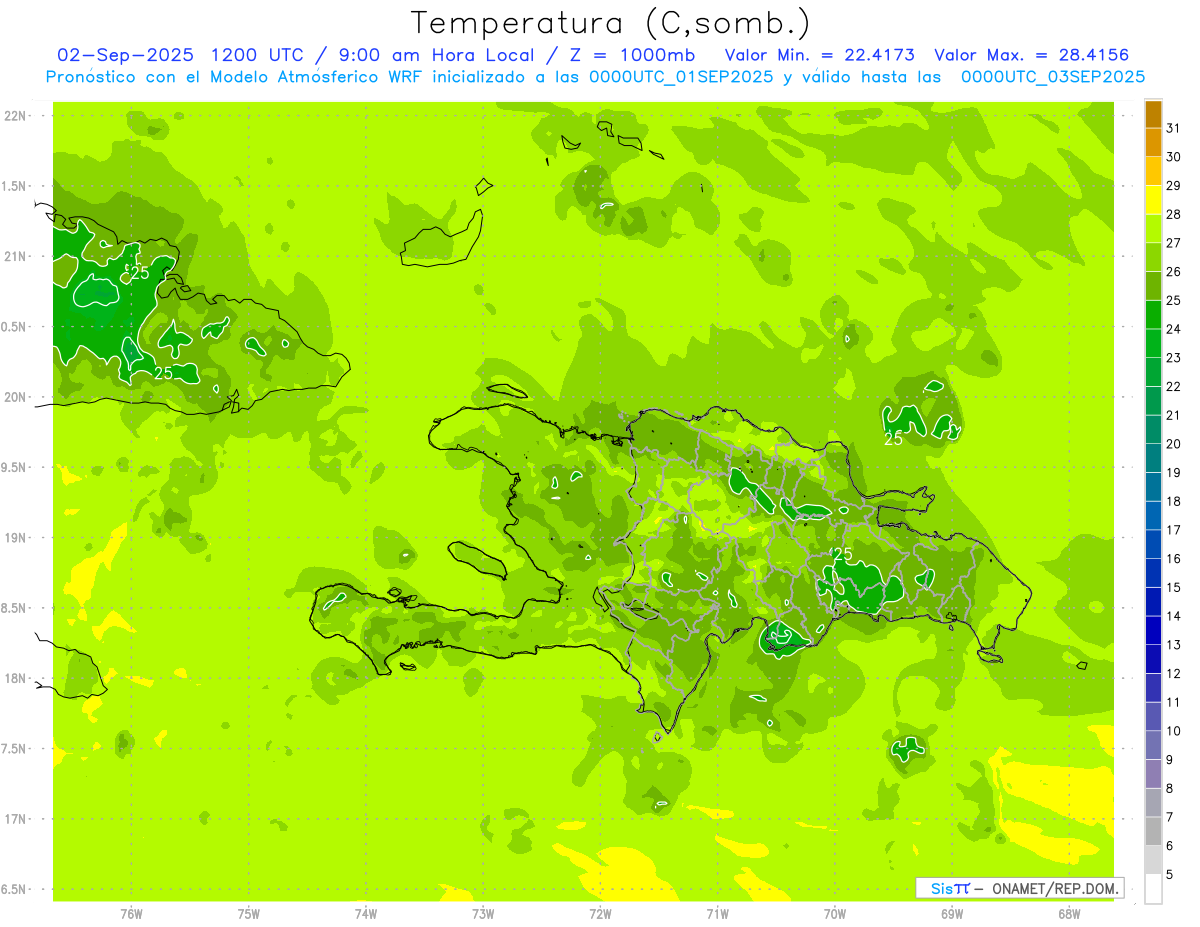
Task: Click the legend value label '31'
Action: 1174,127
